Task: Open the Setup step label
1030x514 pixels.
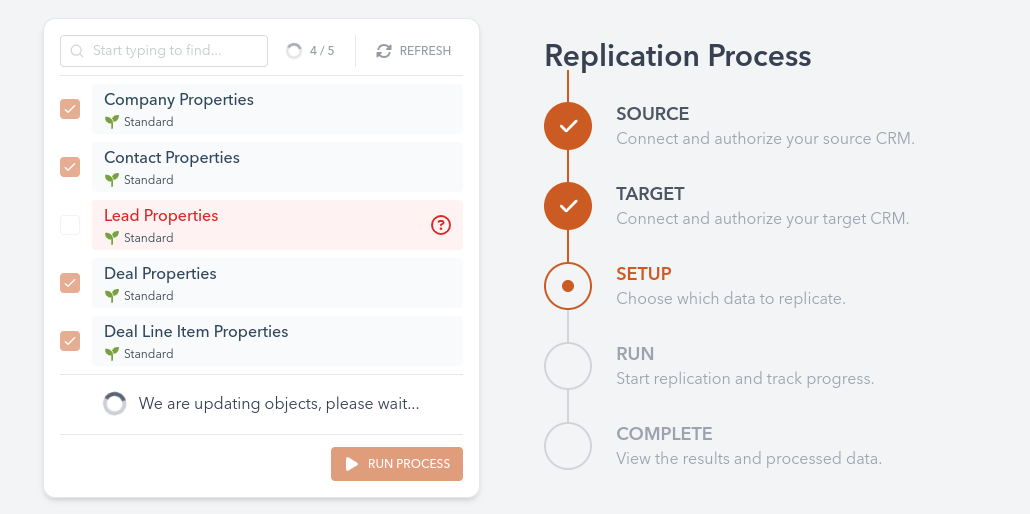Action: coord(644,274)
